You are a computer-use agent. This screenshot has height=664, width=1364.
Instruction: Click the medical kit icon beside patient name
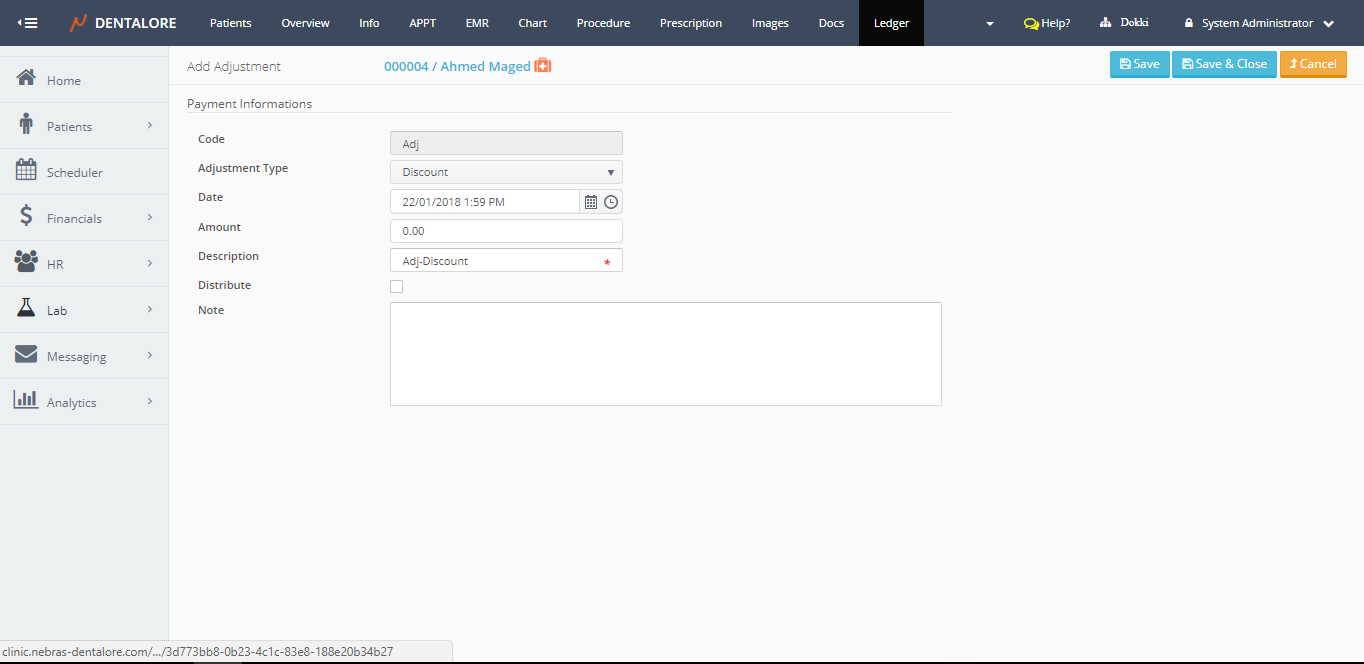click(543, 66)
